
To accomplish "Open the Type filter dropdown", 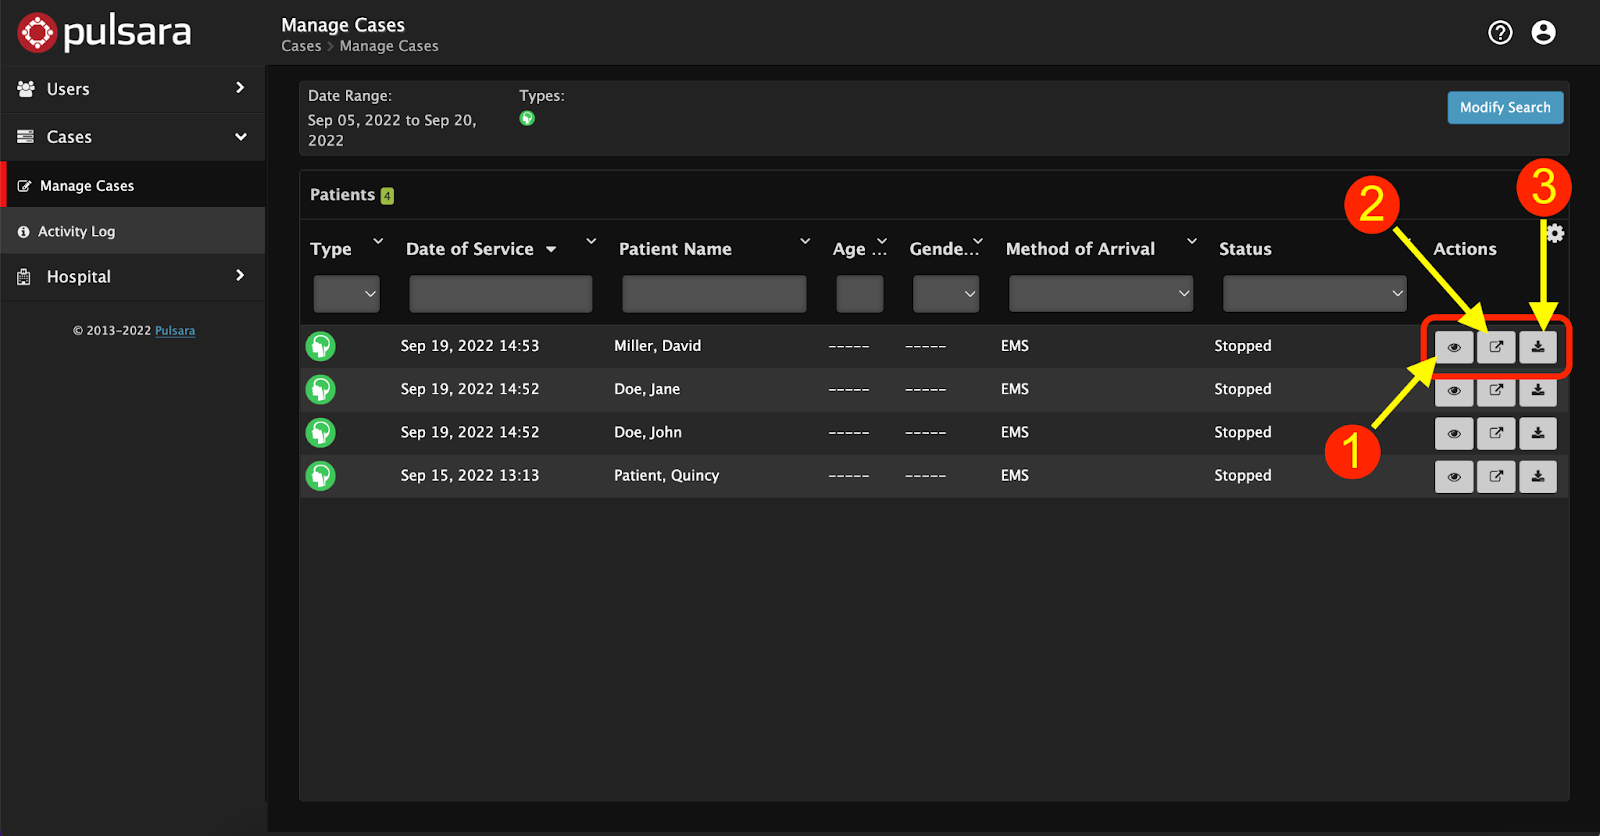I will coord(347,294).
